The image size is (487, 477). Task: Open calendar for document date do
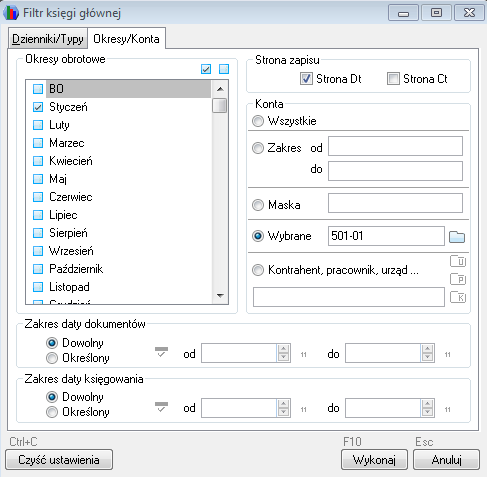pyautogui.click(x=447, y=354)
